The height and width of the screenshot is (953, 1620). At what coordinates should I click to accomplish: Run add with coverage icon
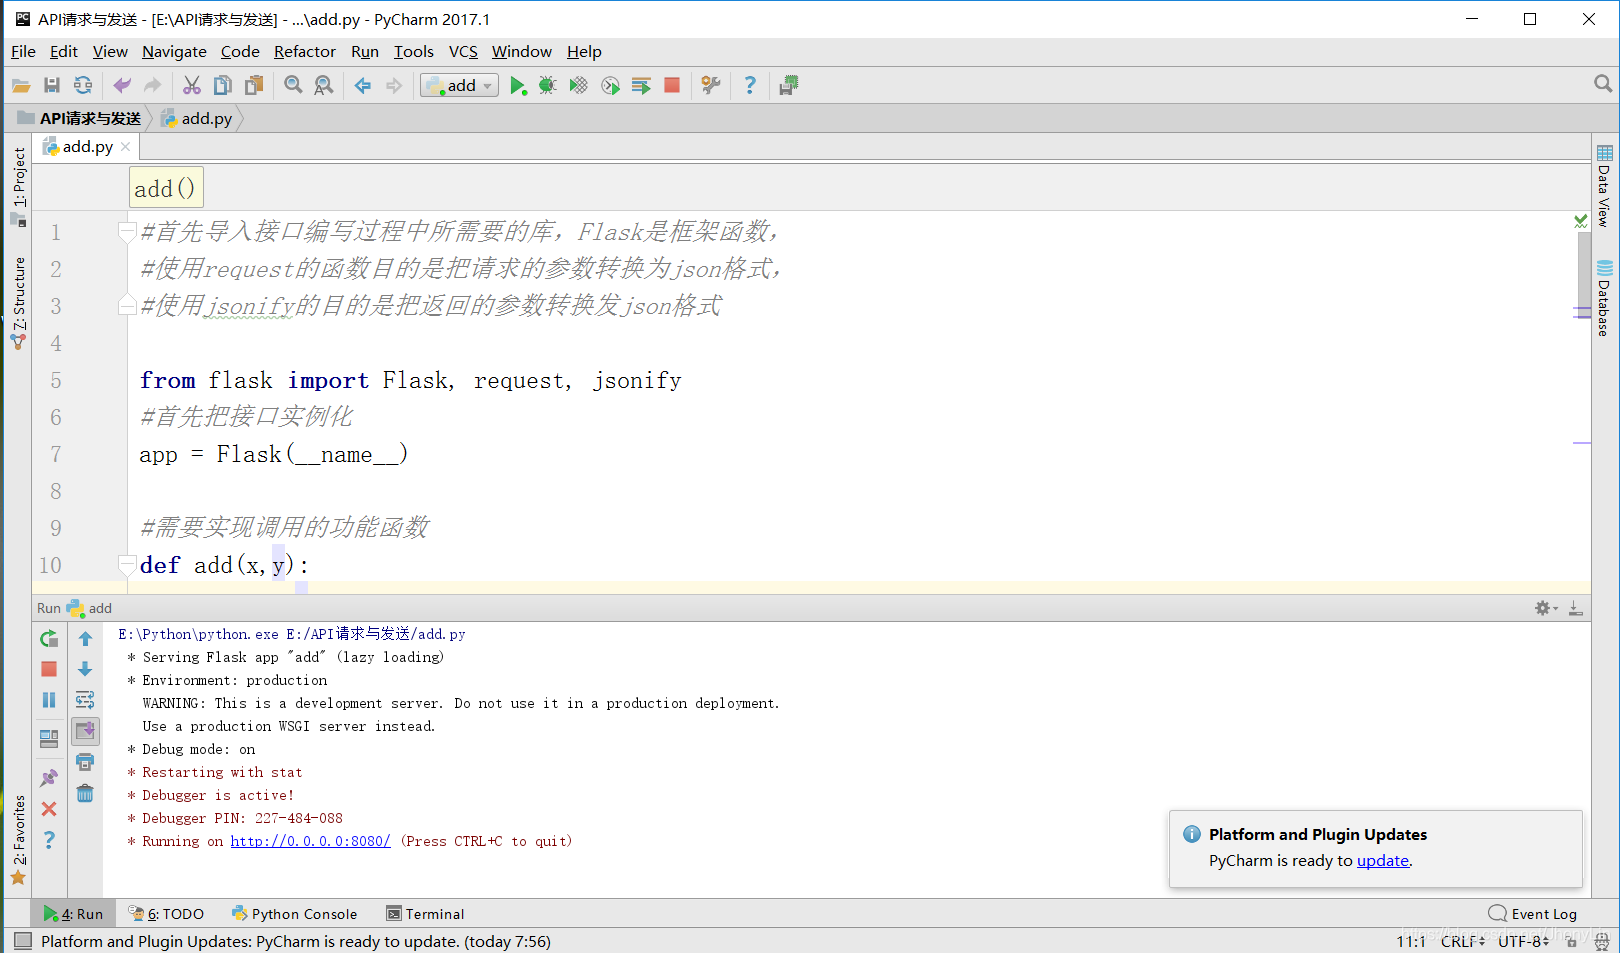pos(578,86)
